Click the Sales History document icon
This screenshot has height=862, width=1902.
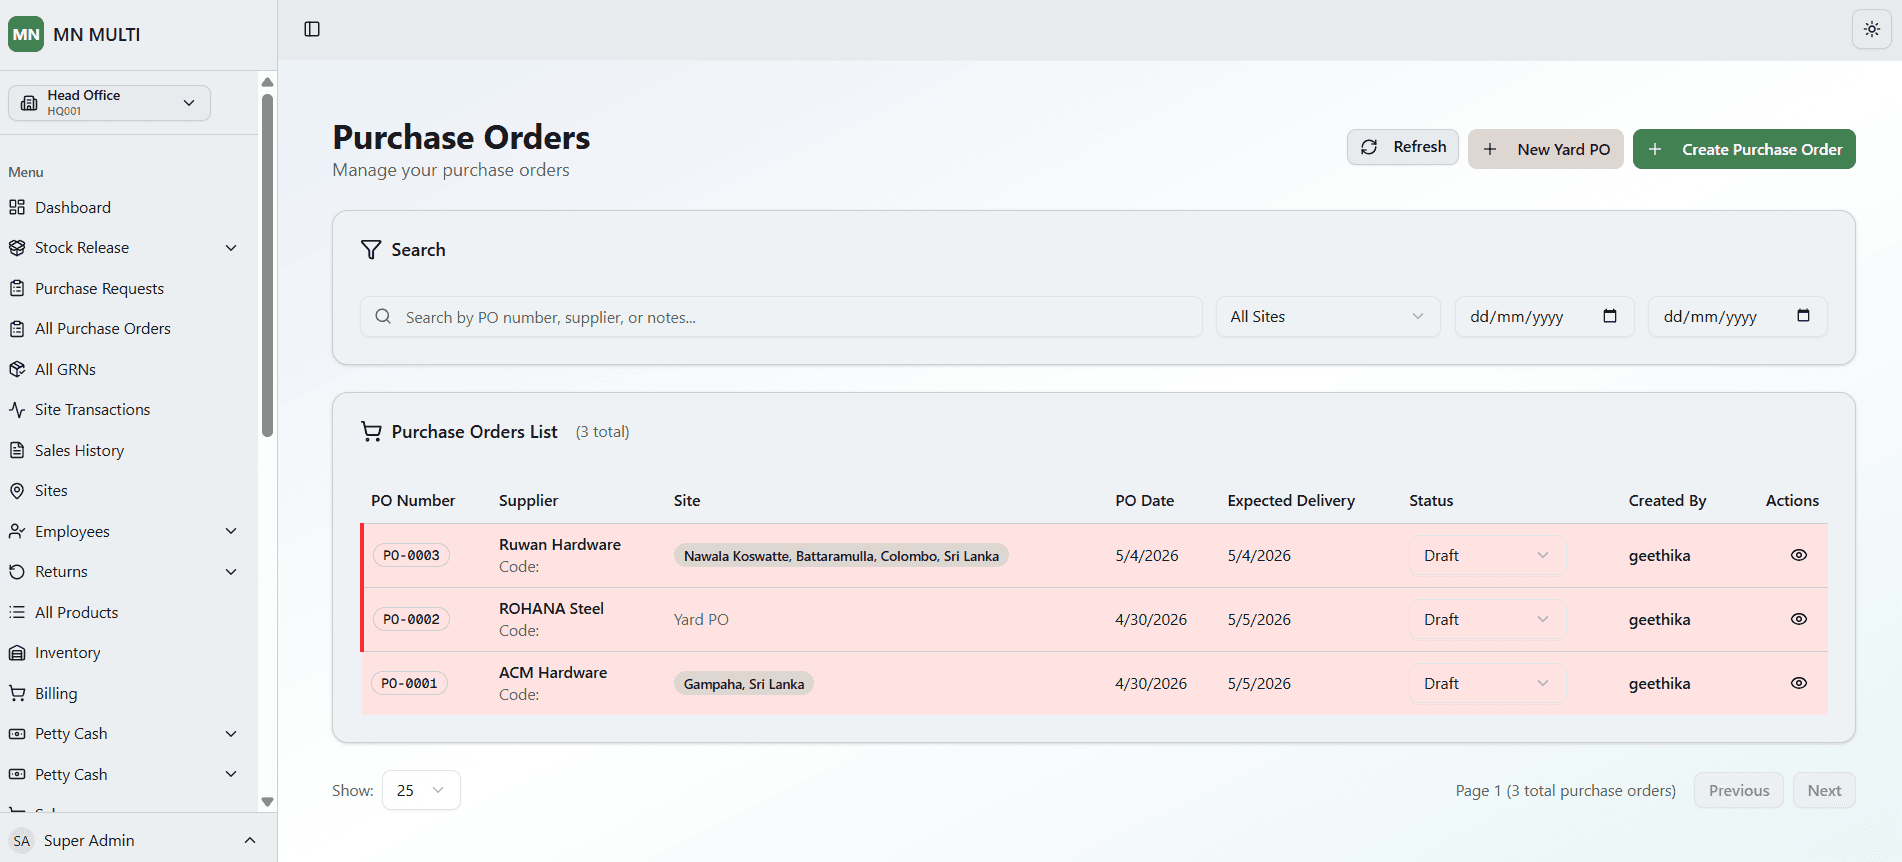[17, 450]
